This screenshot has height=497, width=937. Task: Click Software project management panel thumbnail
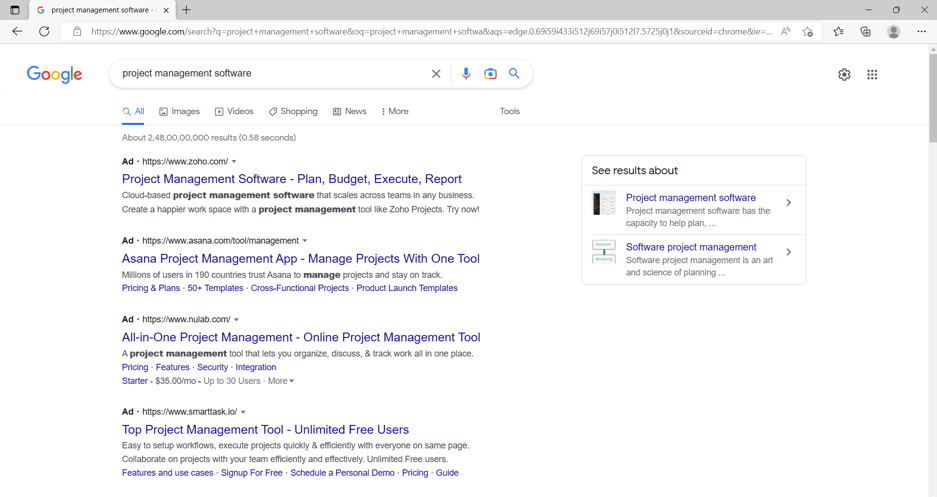click(x=604, y=252)
